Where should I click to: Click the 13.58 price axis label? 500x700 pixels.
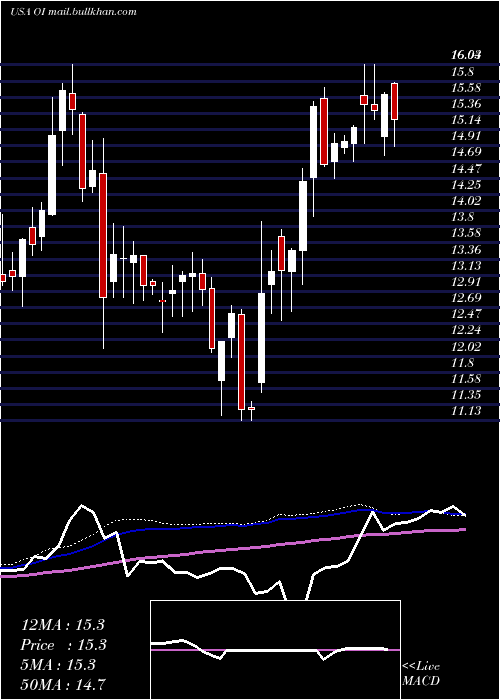466,233
